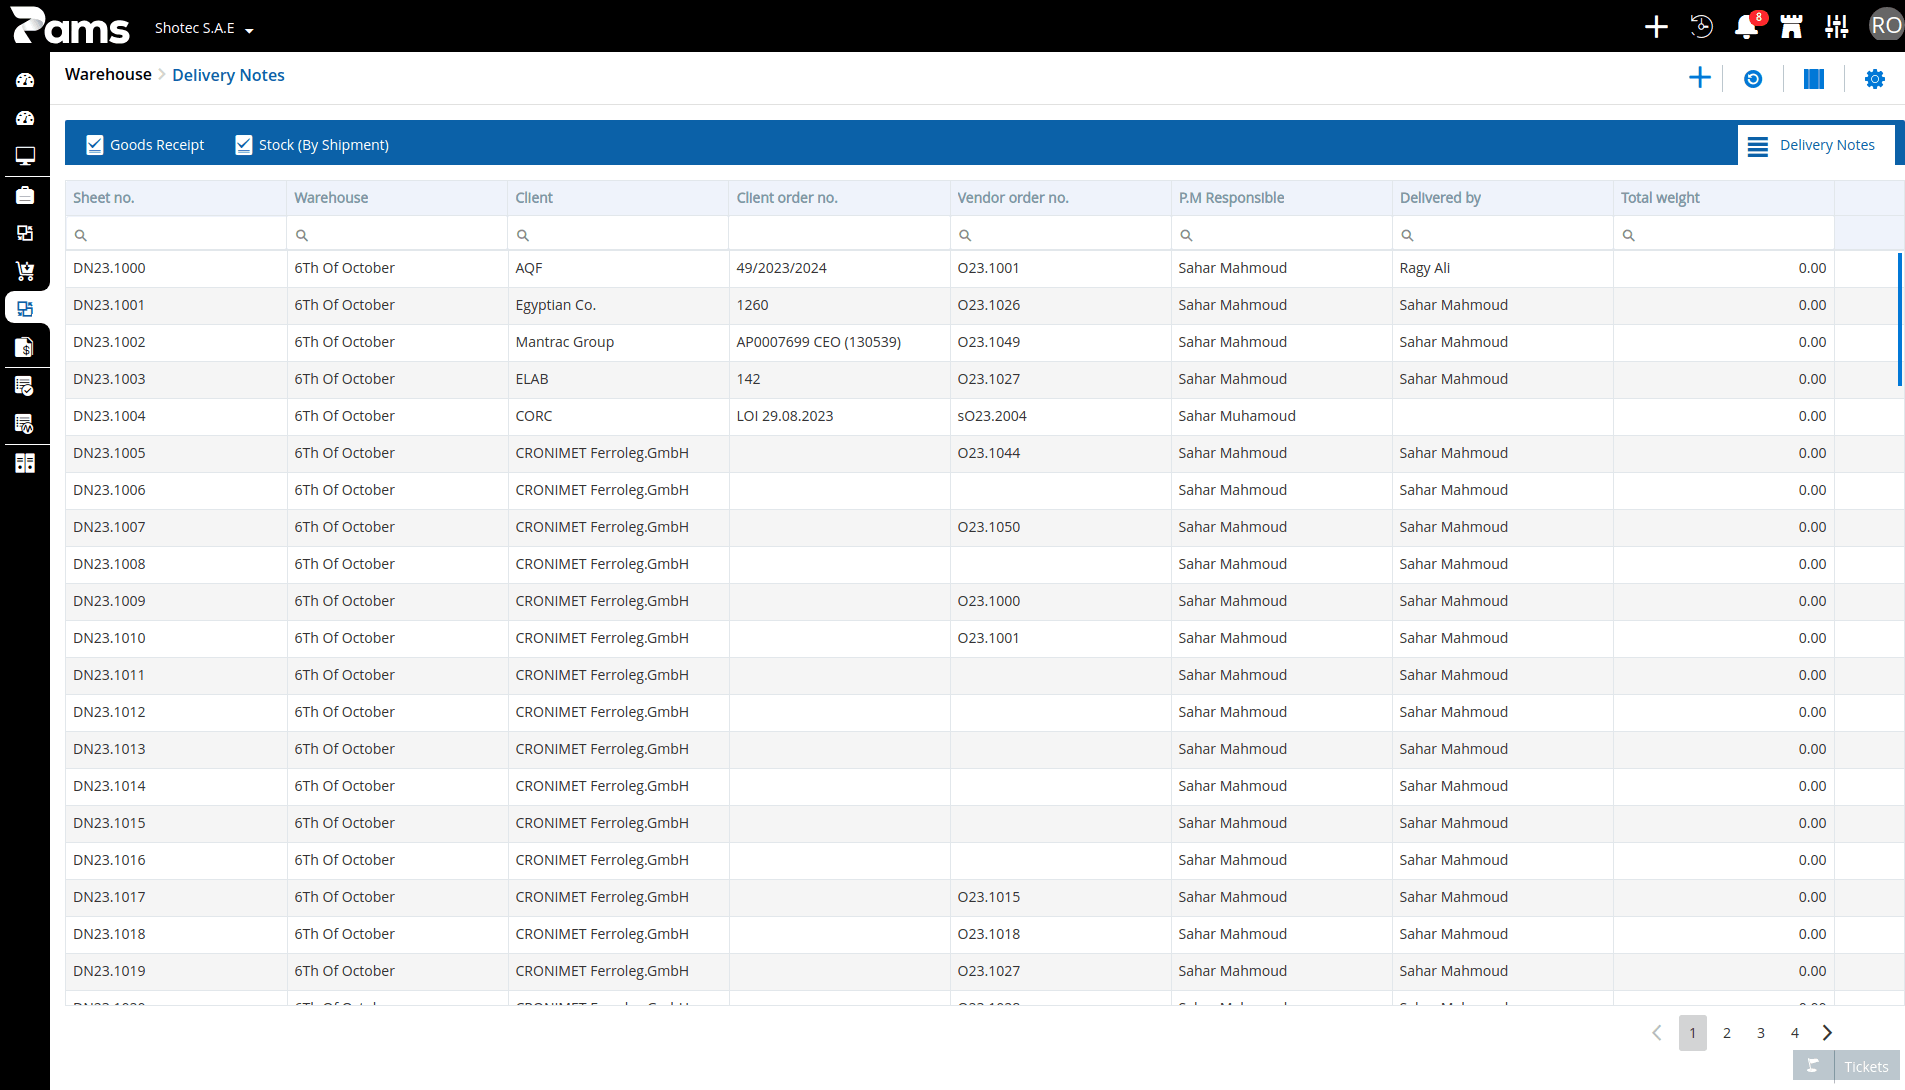The width and height of the screenshot is (1905, 1090).
Task: Open the dollar document invoice icon in the sidebar
Action: pyautogui.click(x=25, y=347)
